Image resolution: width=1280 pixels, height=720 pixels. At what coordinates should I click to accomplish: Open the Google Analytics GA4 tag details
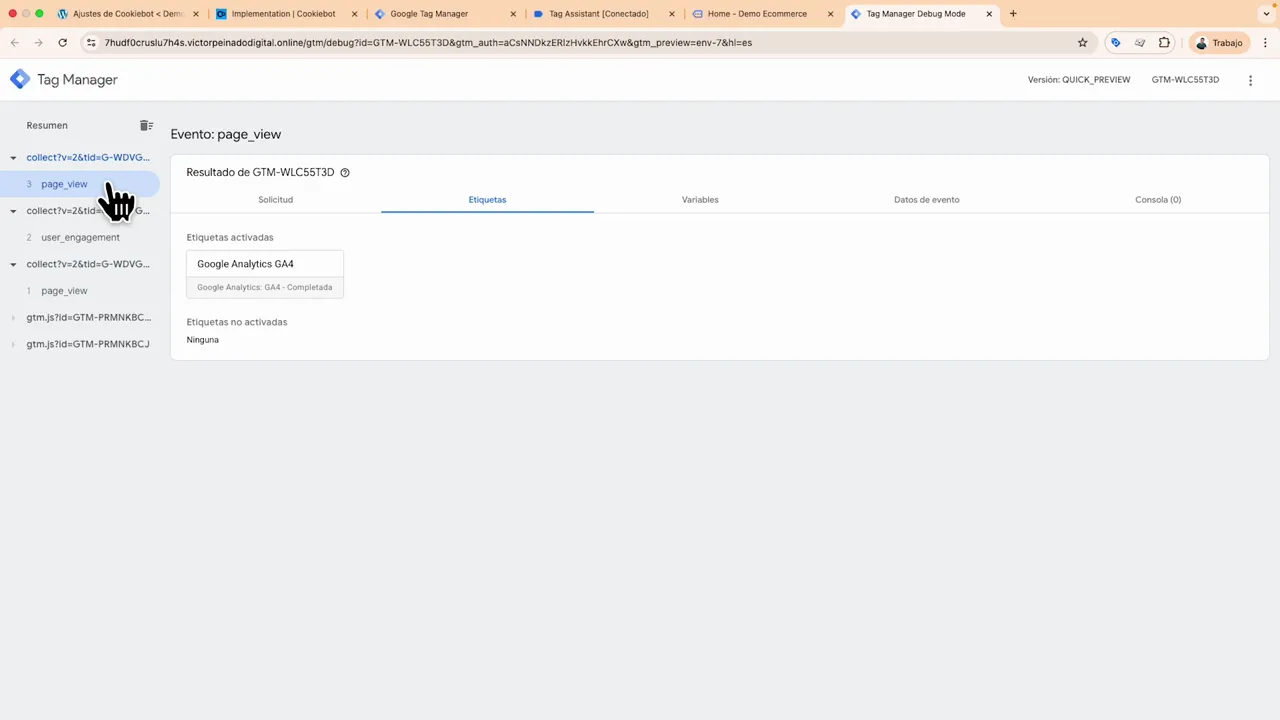(245, 263)
